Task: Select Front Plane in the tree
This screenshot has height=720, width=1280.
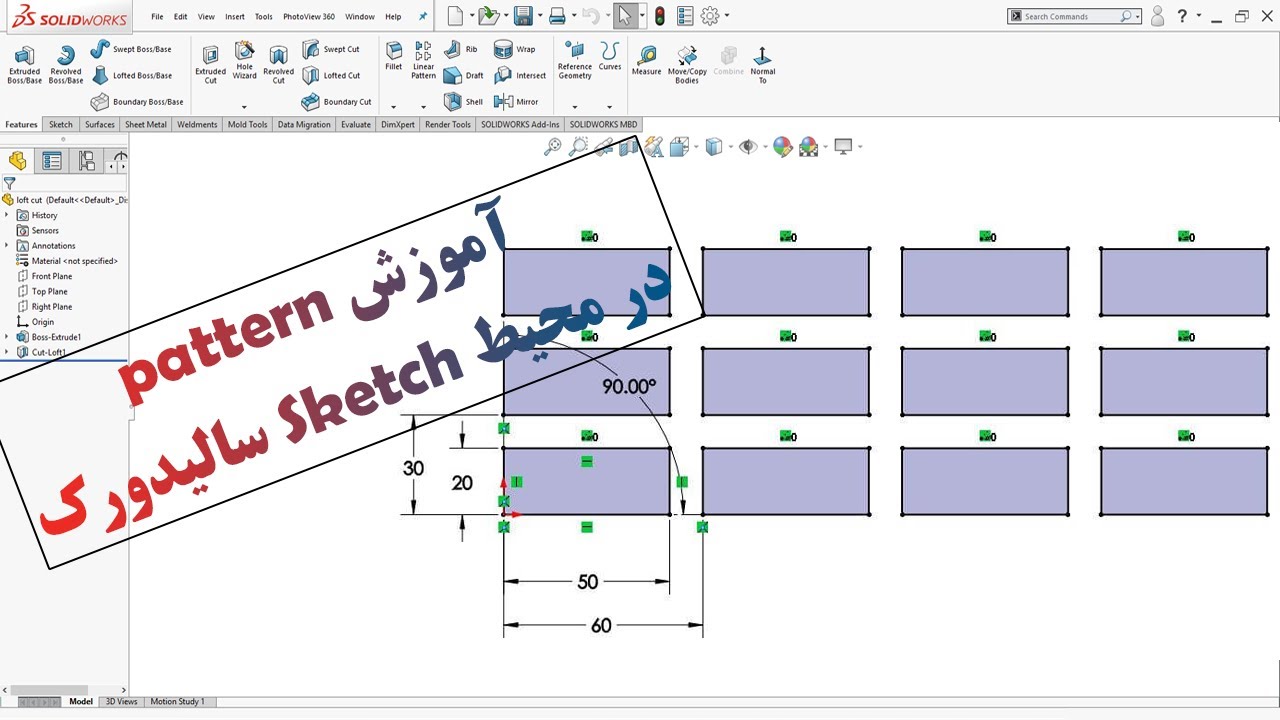Action: coord(45,276)
